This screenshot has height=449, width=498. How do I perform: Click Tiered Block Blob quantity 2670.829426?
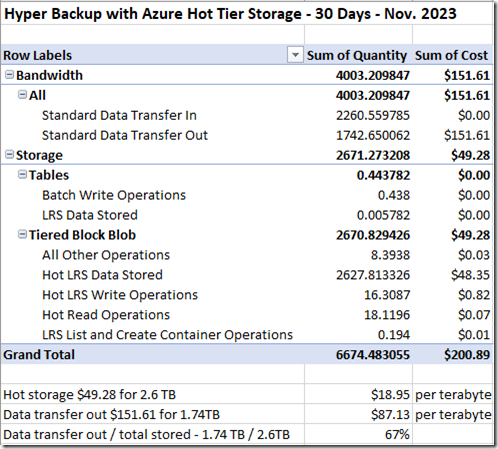click(x=373, y=235)
